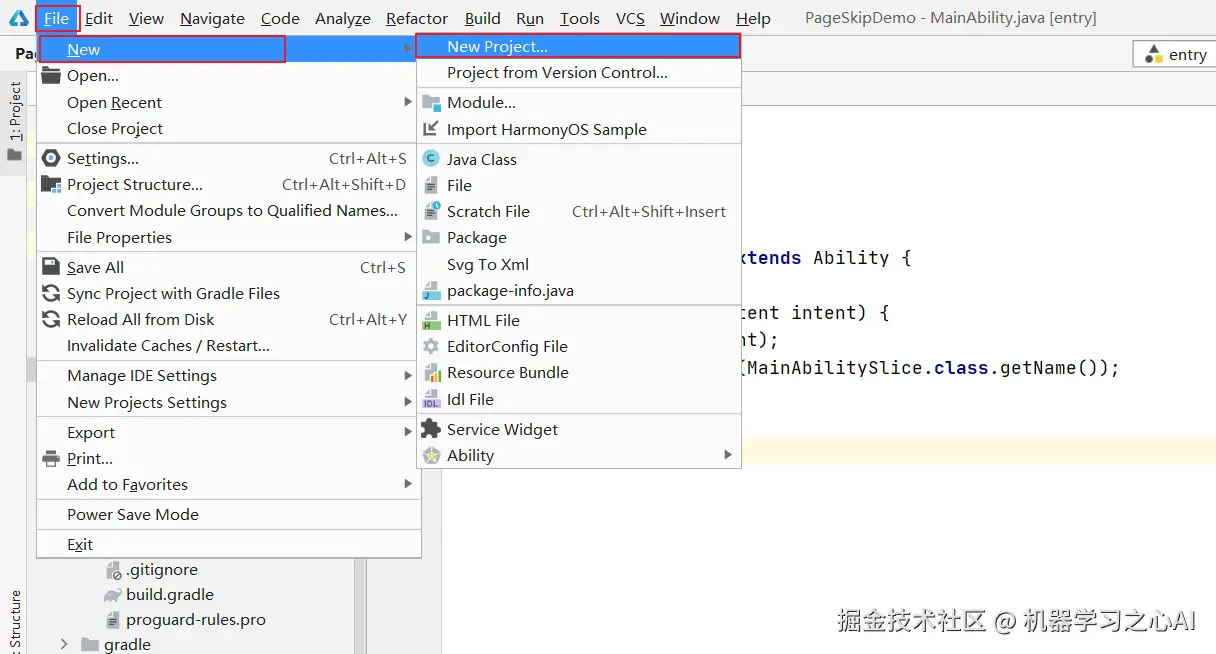Click Close Project menu entry
Screen dimensions: 1216x654
(x=229, y=128)
